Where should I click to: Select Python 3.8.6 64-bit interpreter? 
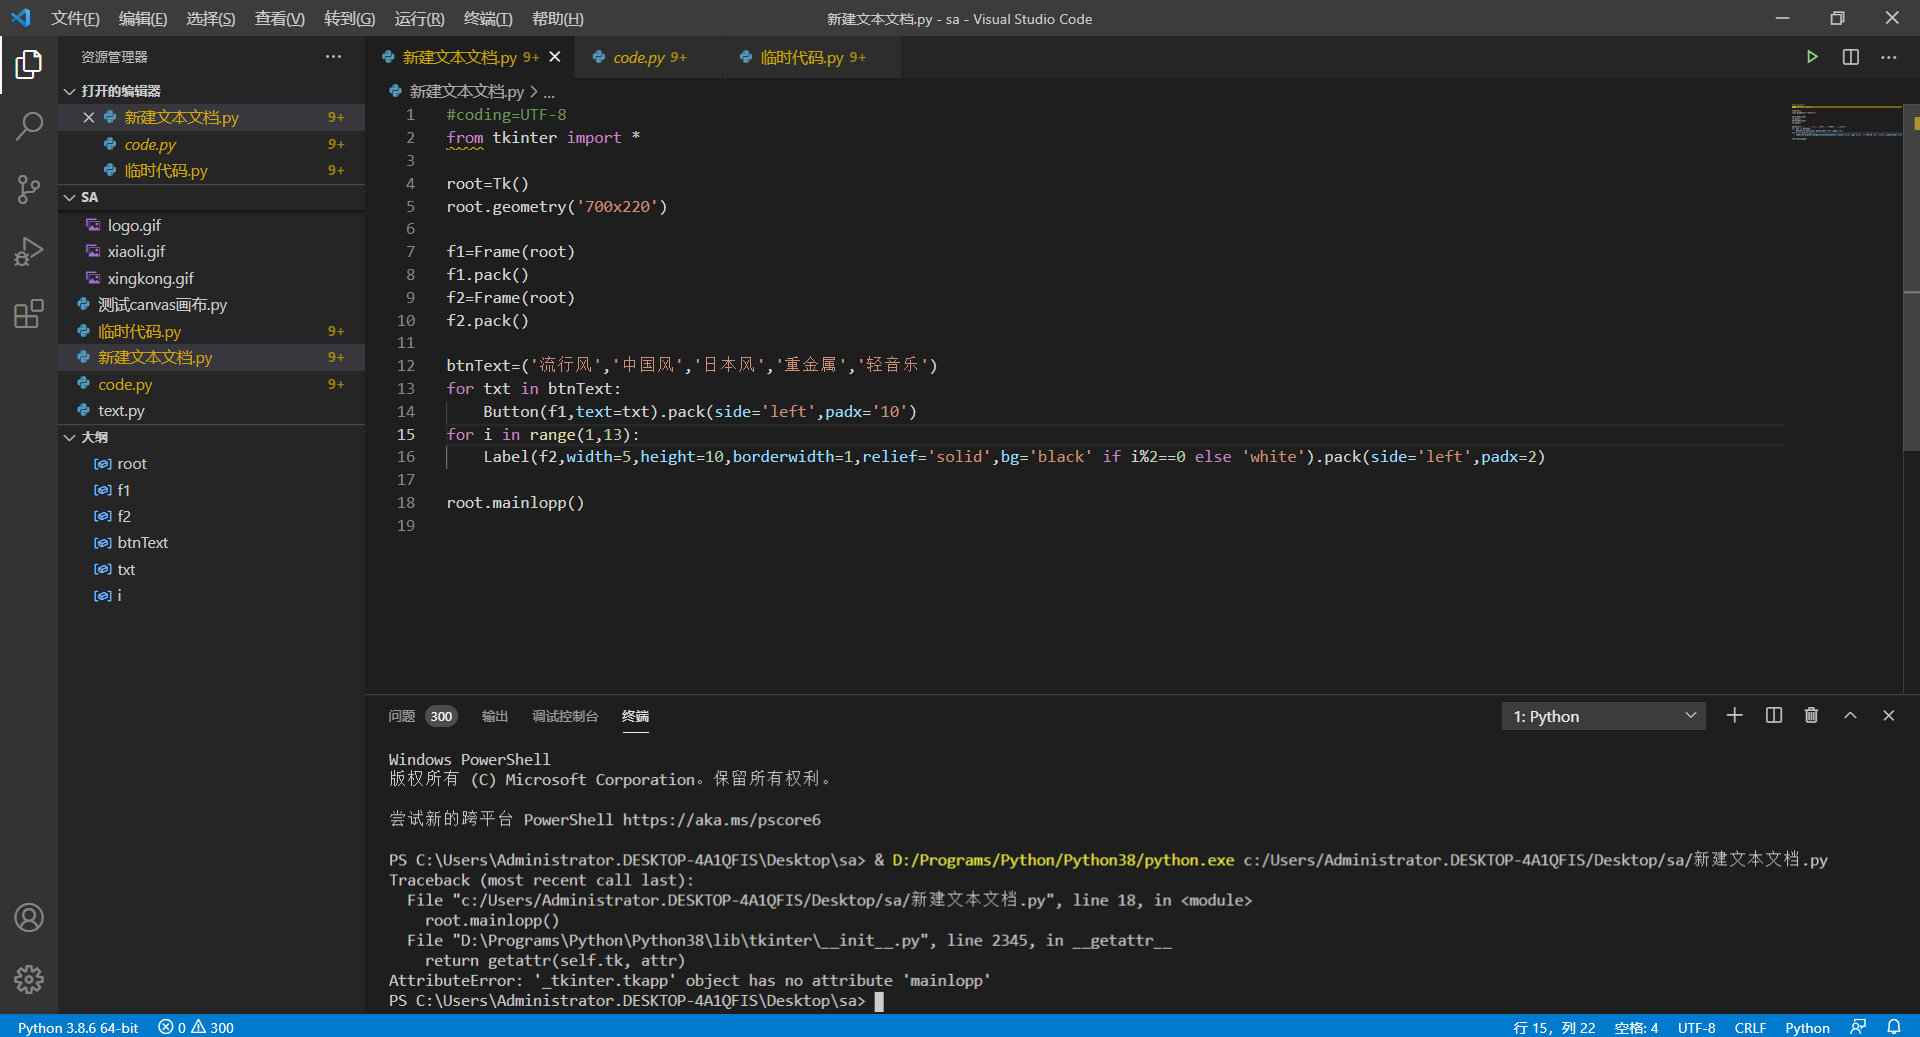[78, 1027]
